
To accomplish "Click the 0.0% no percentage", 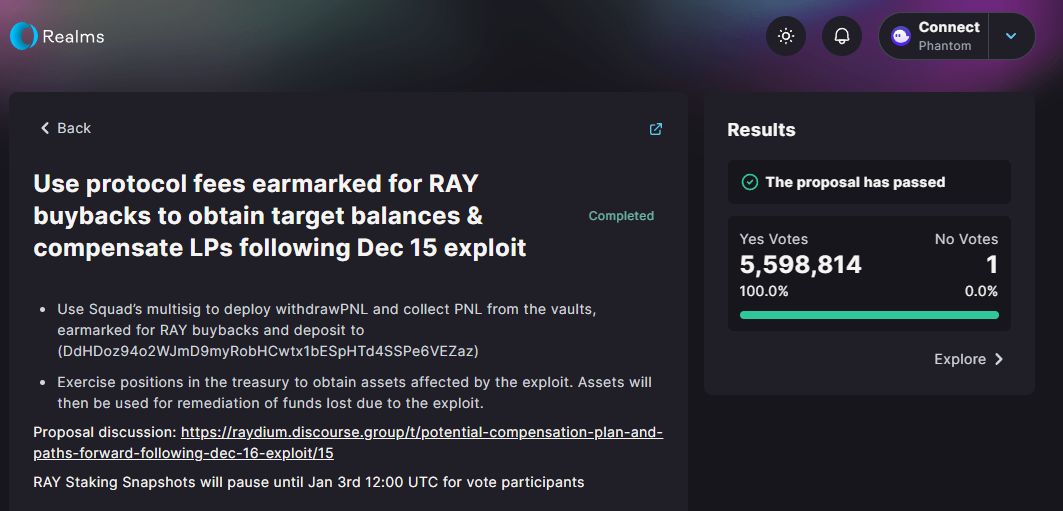I will pos(981,291).
